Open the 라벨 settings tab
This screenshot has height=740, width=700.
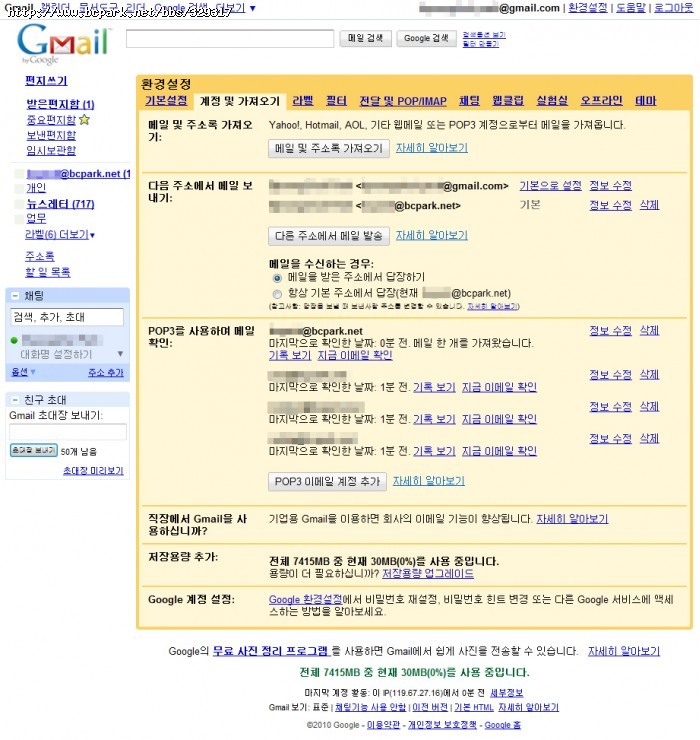pyautogui.click(x=303, y=101)
